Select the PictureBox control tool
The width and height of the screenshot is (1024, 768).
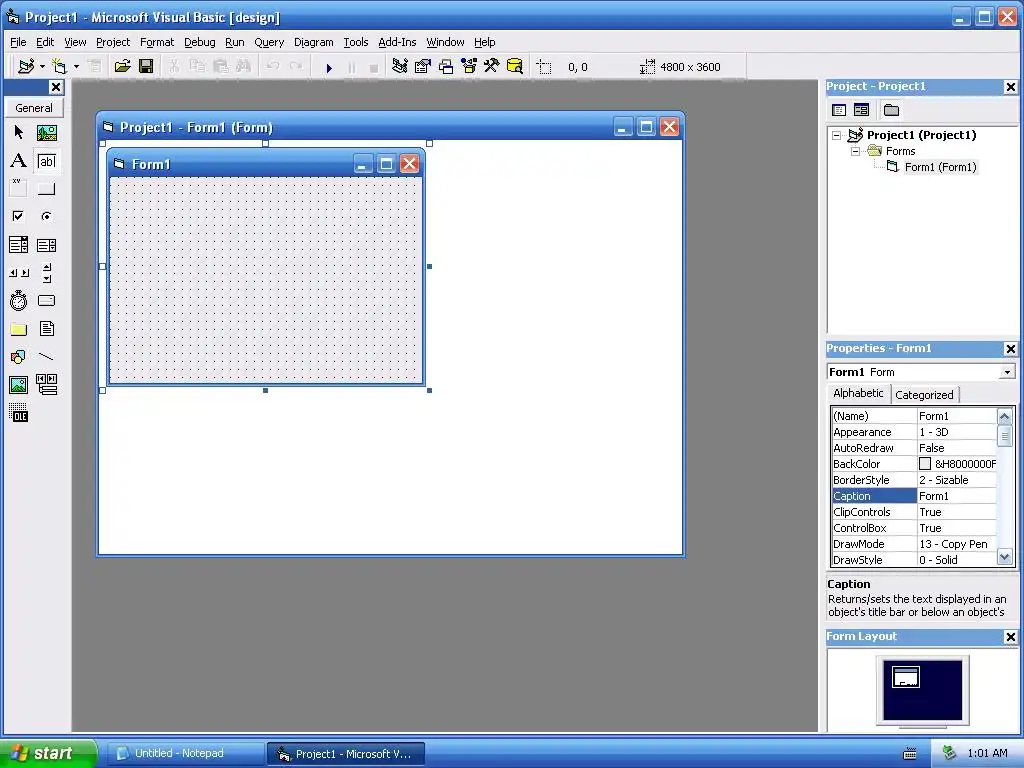point(46,133)
